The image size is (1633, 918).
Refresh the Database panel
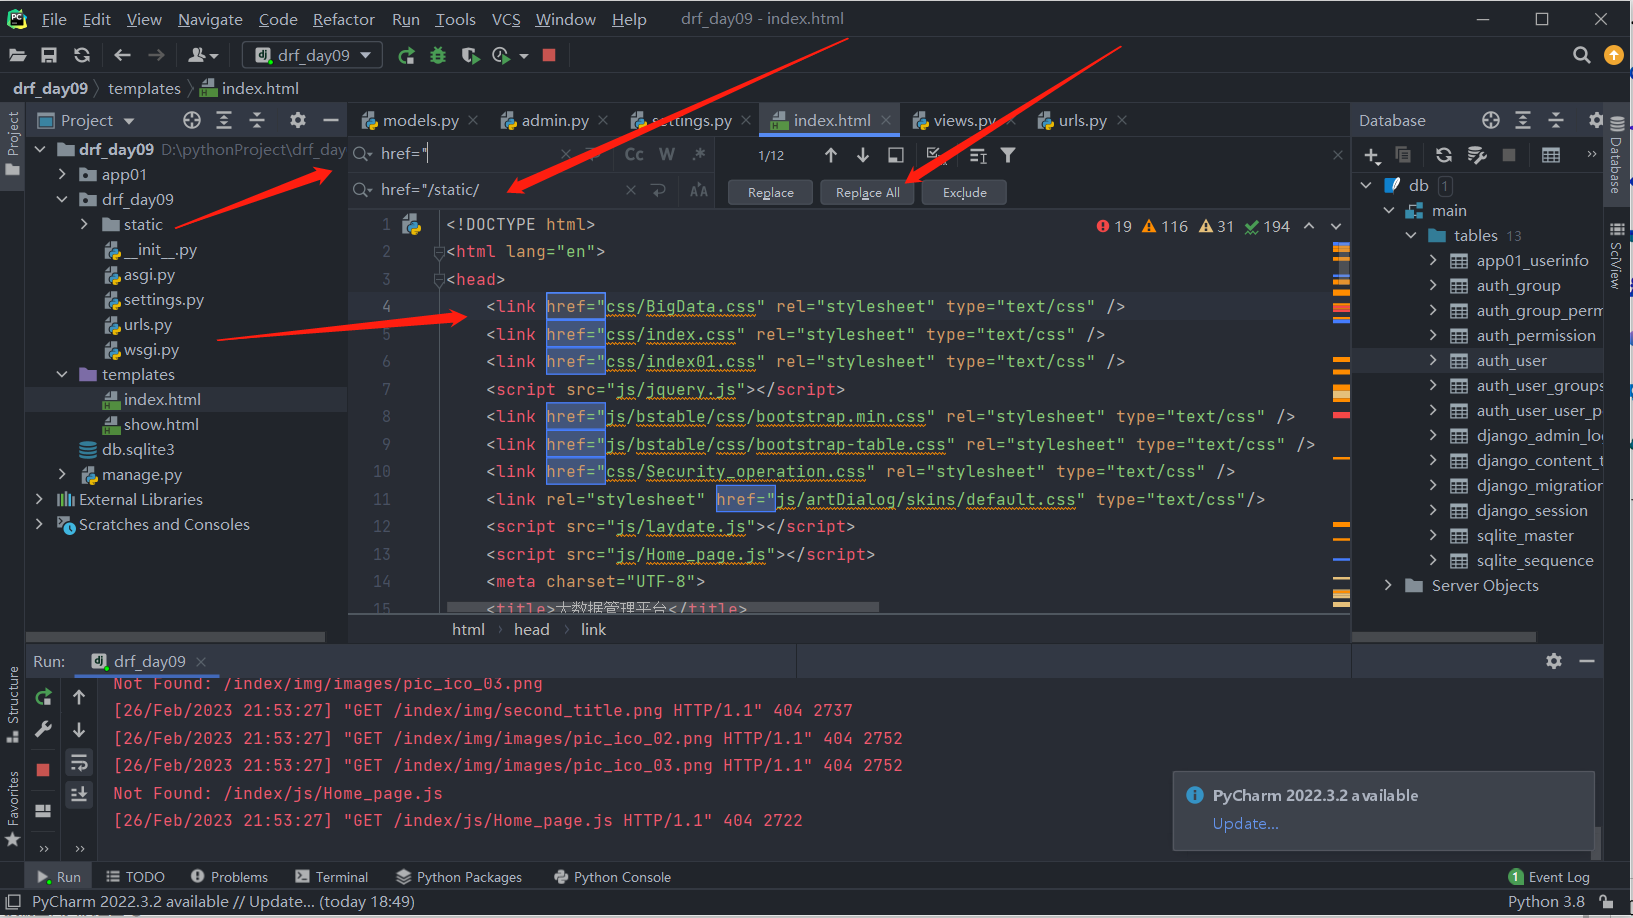pyautogui.click(x=1443, y=155)
